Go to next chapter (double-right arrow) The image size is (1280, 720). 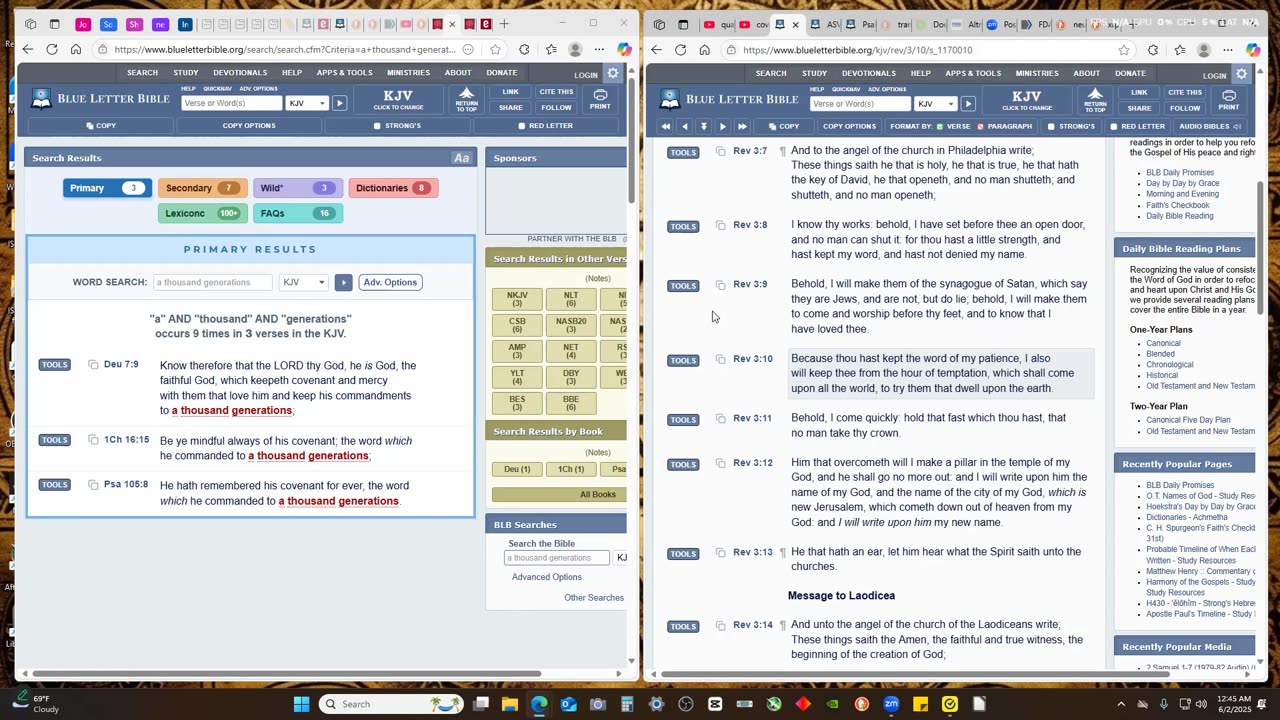(x=742, y=126)
